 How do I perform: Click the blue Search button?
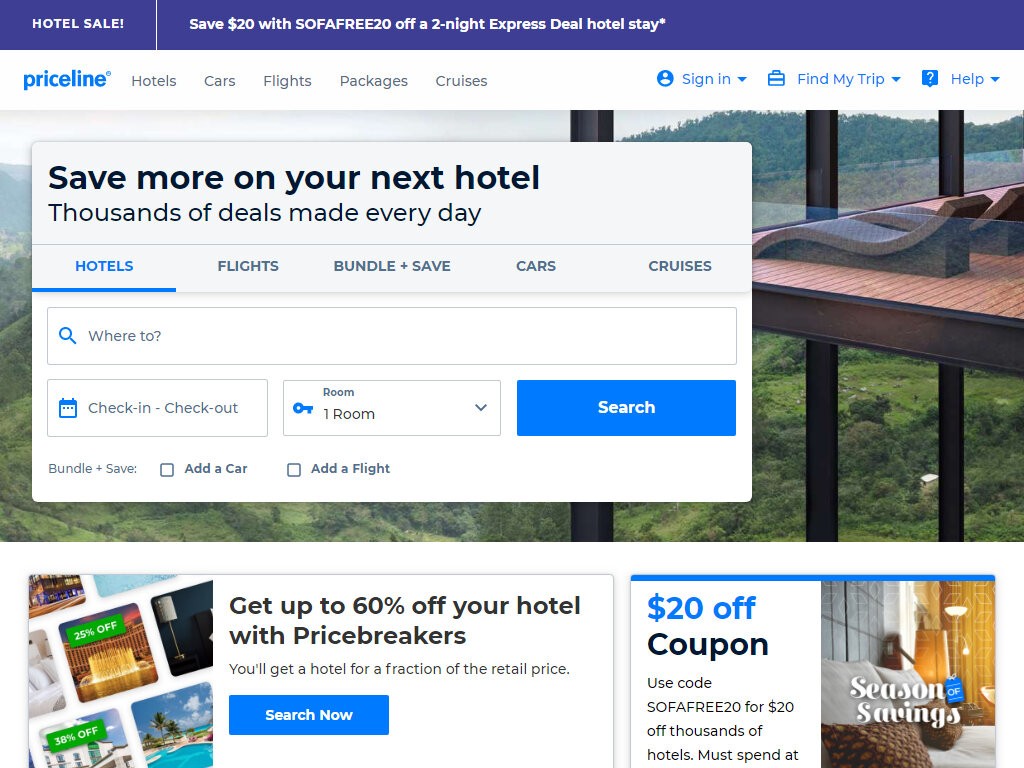626,408
